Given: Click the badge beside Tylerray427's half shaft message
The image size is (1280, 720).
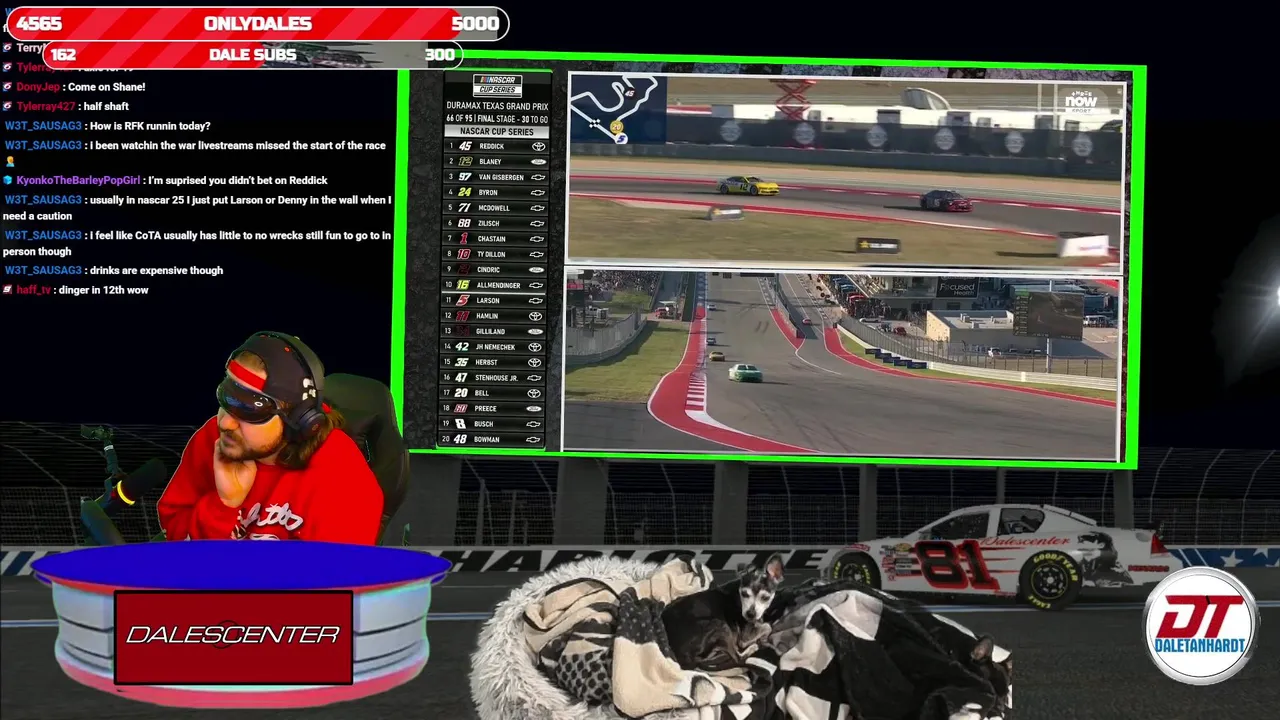Looking at the screenshot, I should pos(7,106).
